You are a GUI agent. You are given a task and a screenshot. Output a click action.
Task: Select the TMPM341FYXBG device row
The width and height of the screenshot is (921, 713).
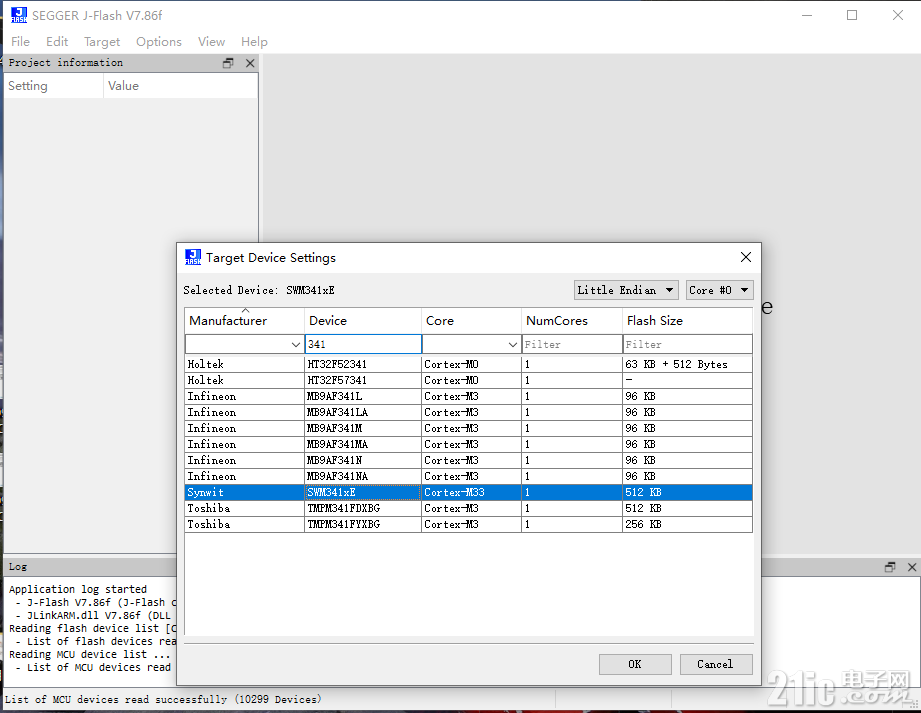click(x=468, y=524)
